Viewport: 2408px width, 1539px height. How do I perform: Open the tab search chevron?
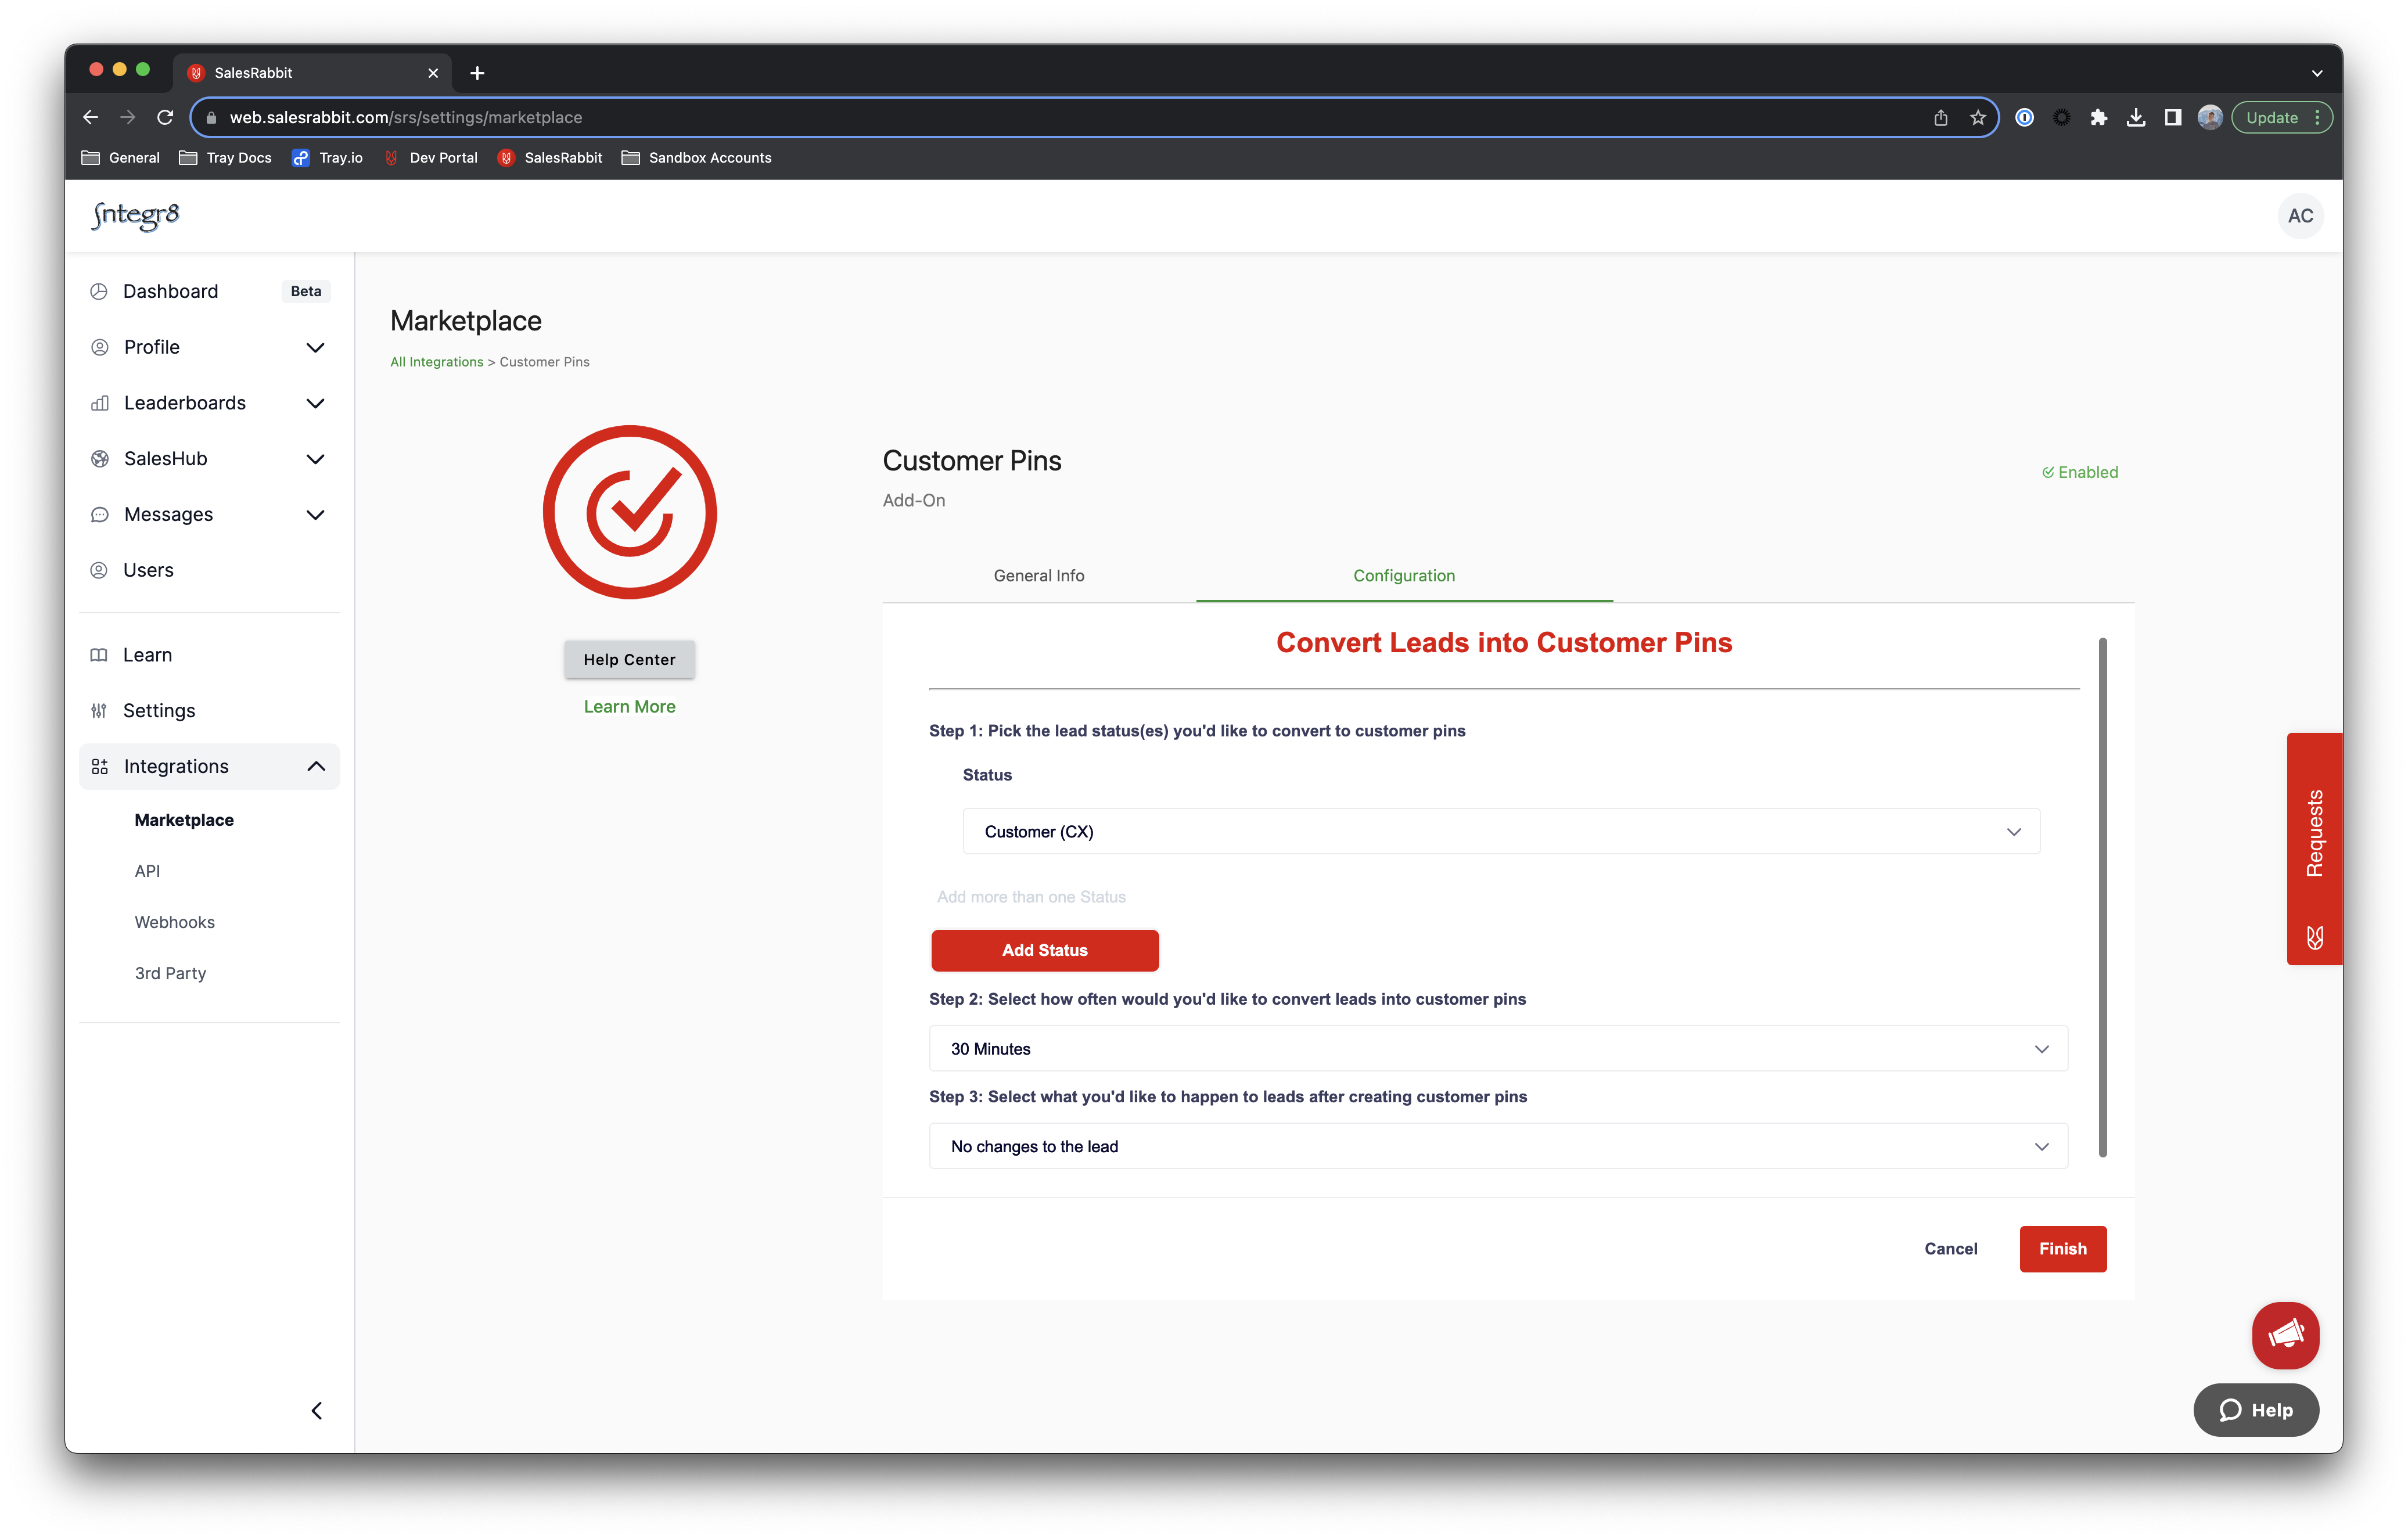tap(2316, 73)
